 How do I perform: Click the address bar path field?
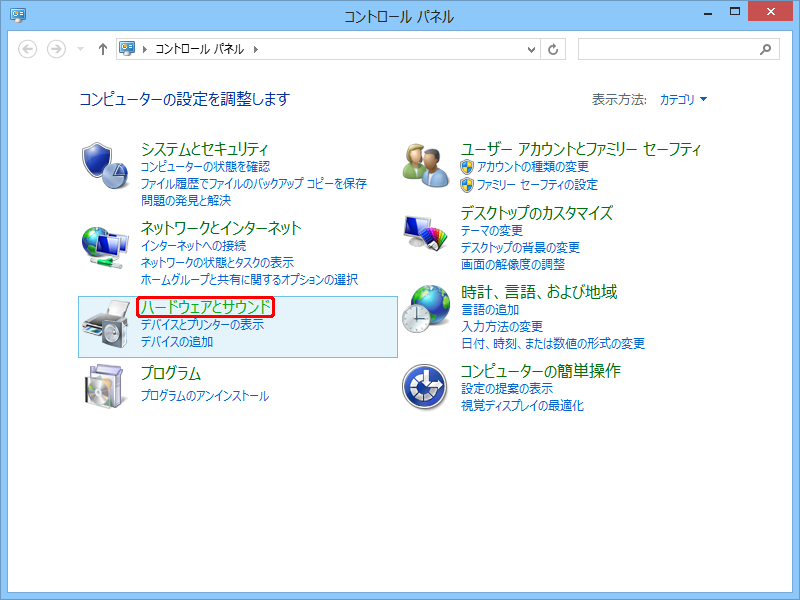pyautogui.click(x=328, y=49)
